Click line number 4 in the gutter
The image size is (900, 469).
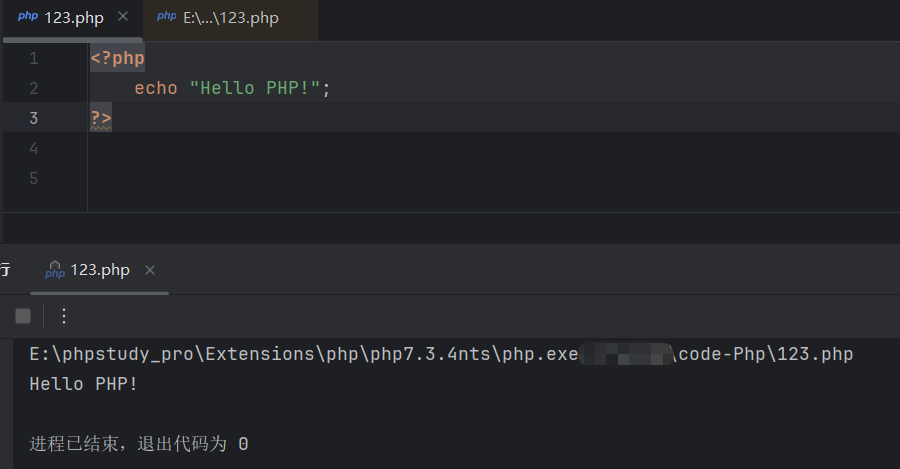(x=33, y=149)
